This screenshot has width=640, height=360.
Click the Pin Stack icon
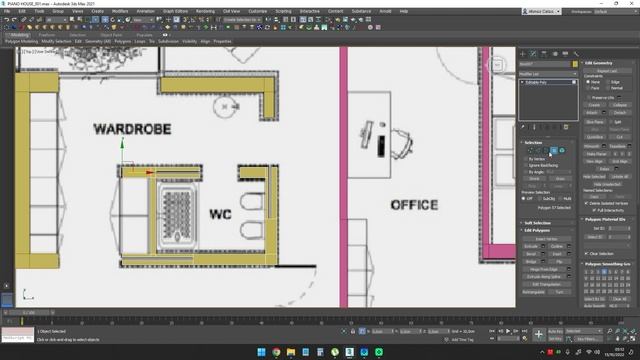point(523,127)
